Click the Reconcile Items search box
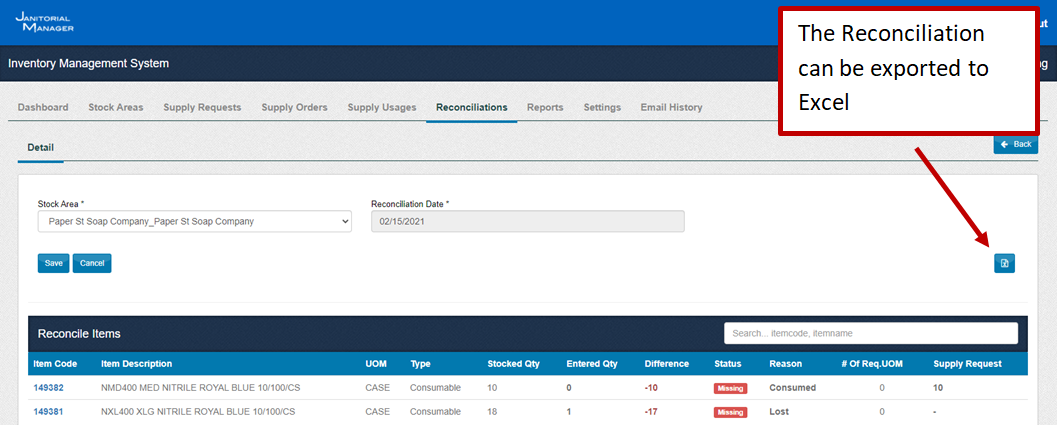The image size is (1057, 425). click(x=870, y=333)
